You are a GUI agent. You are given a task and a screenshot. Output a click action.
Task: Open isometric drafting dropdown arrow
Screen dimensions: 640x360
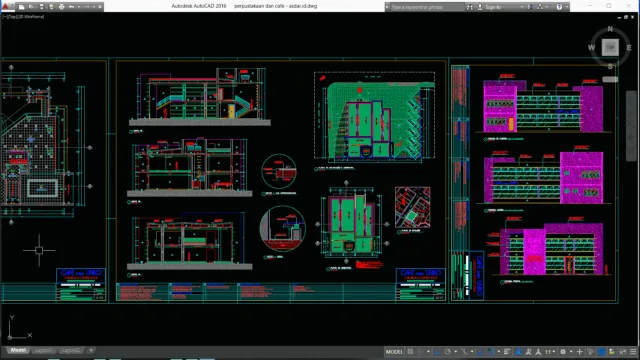(x=472, y=352)
